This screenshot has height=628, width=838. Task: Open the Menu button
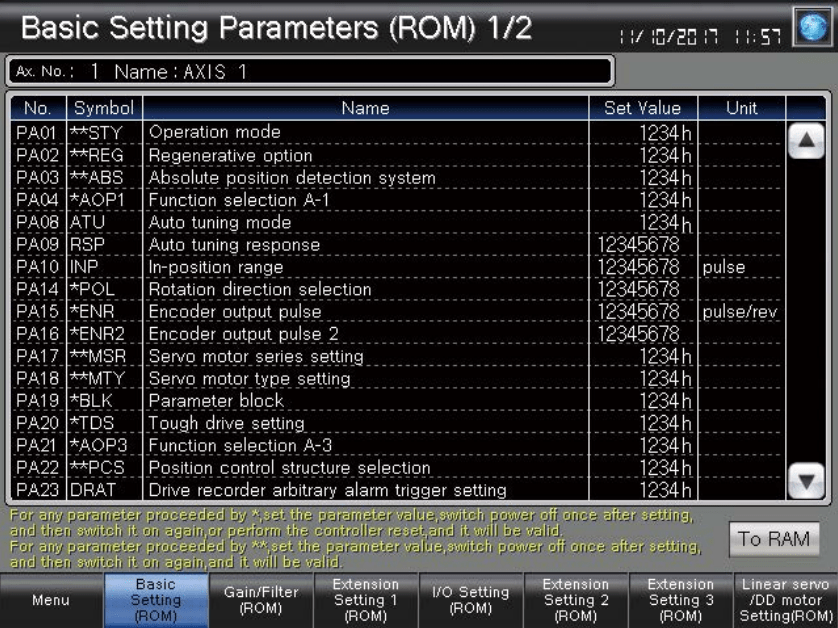[x=52, y=601]
